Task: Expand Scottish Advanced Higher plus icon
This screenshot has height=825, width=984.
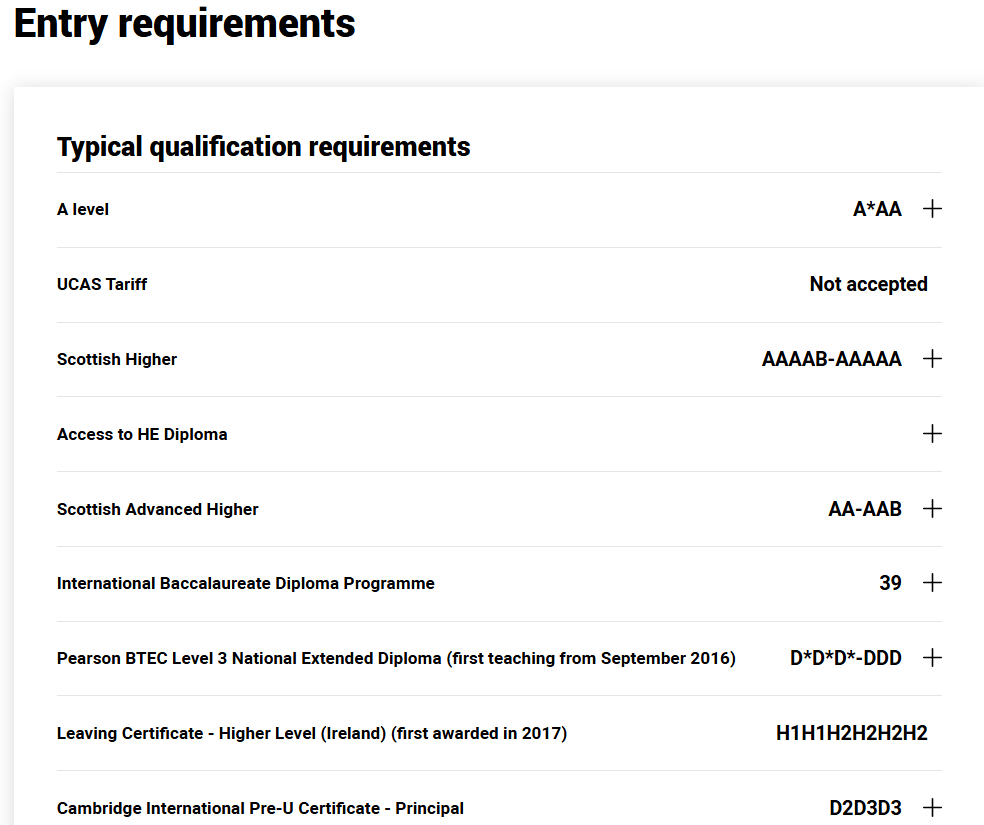Action: click(x=932, y=508)
